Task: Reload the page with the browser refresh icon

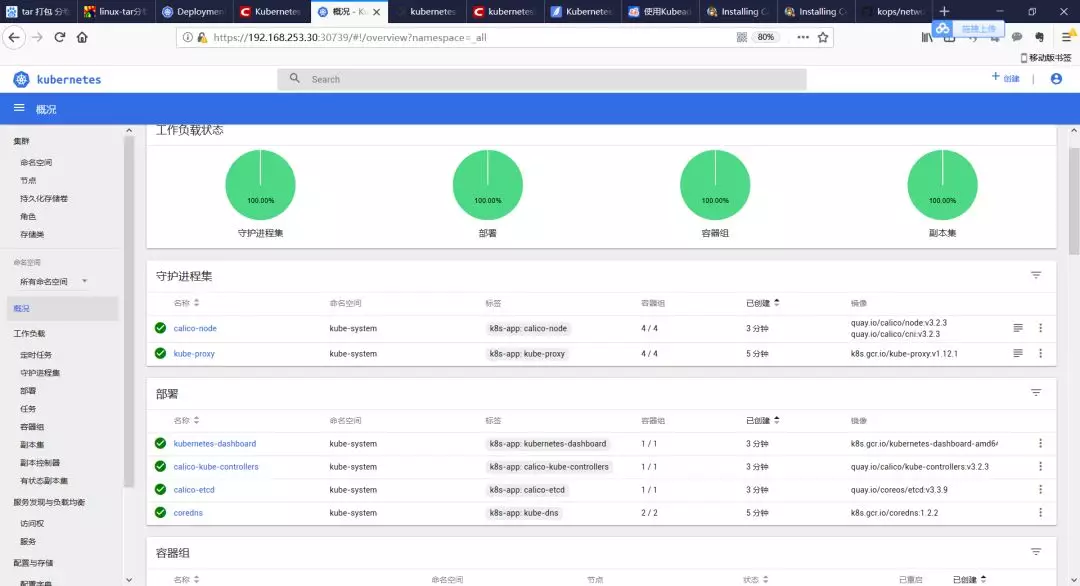Action: 60,37
